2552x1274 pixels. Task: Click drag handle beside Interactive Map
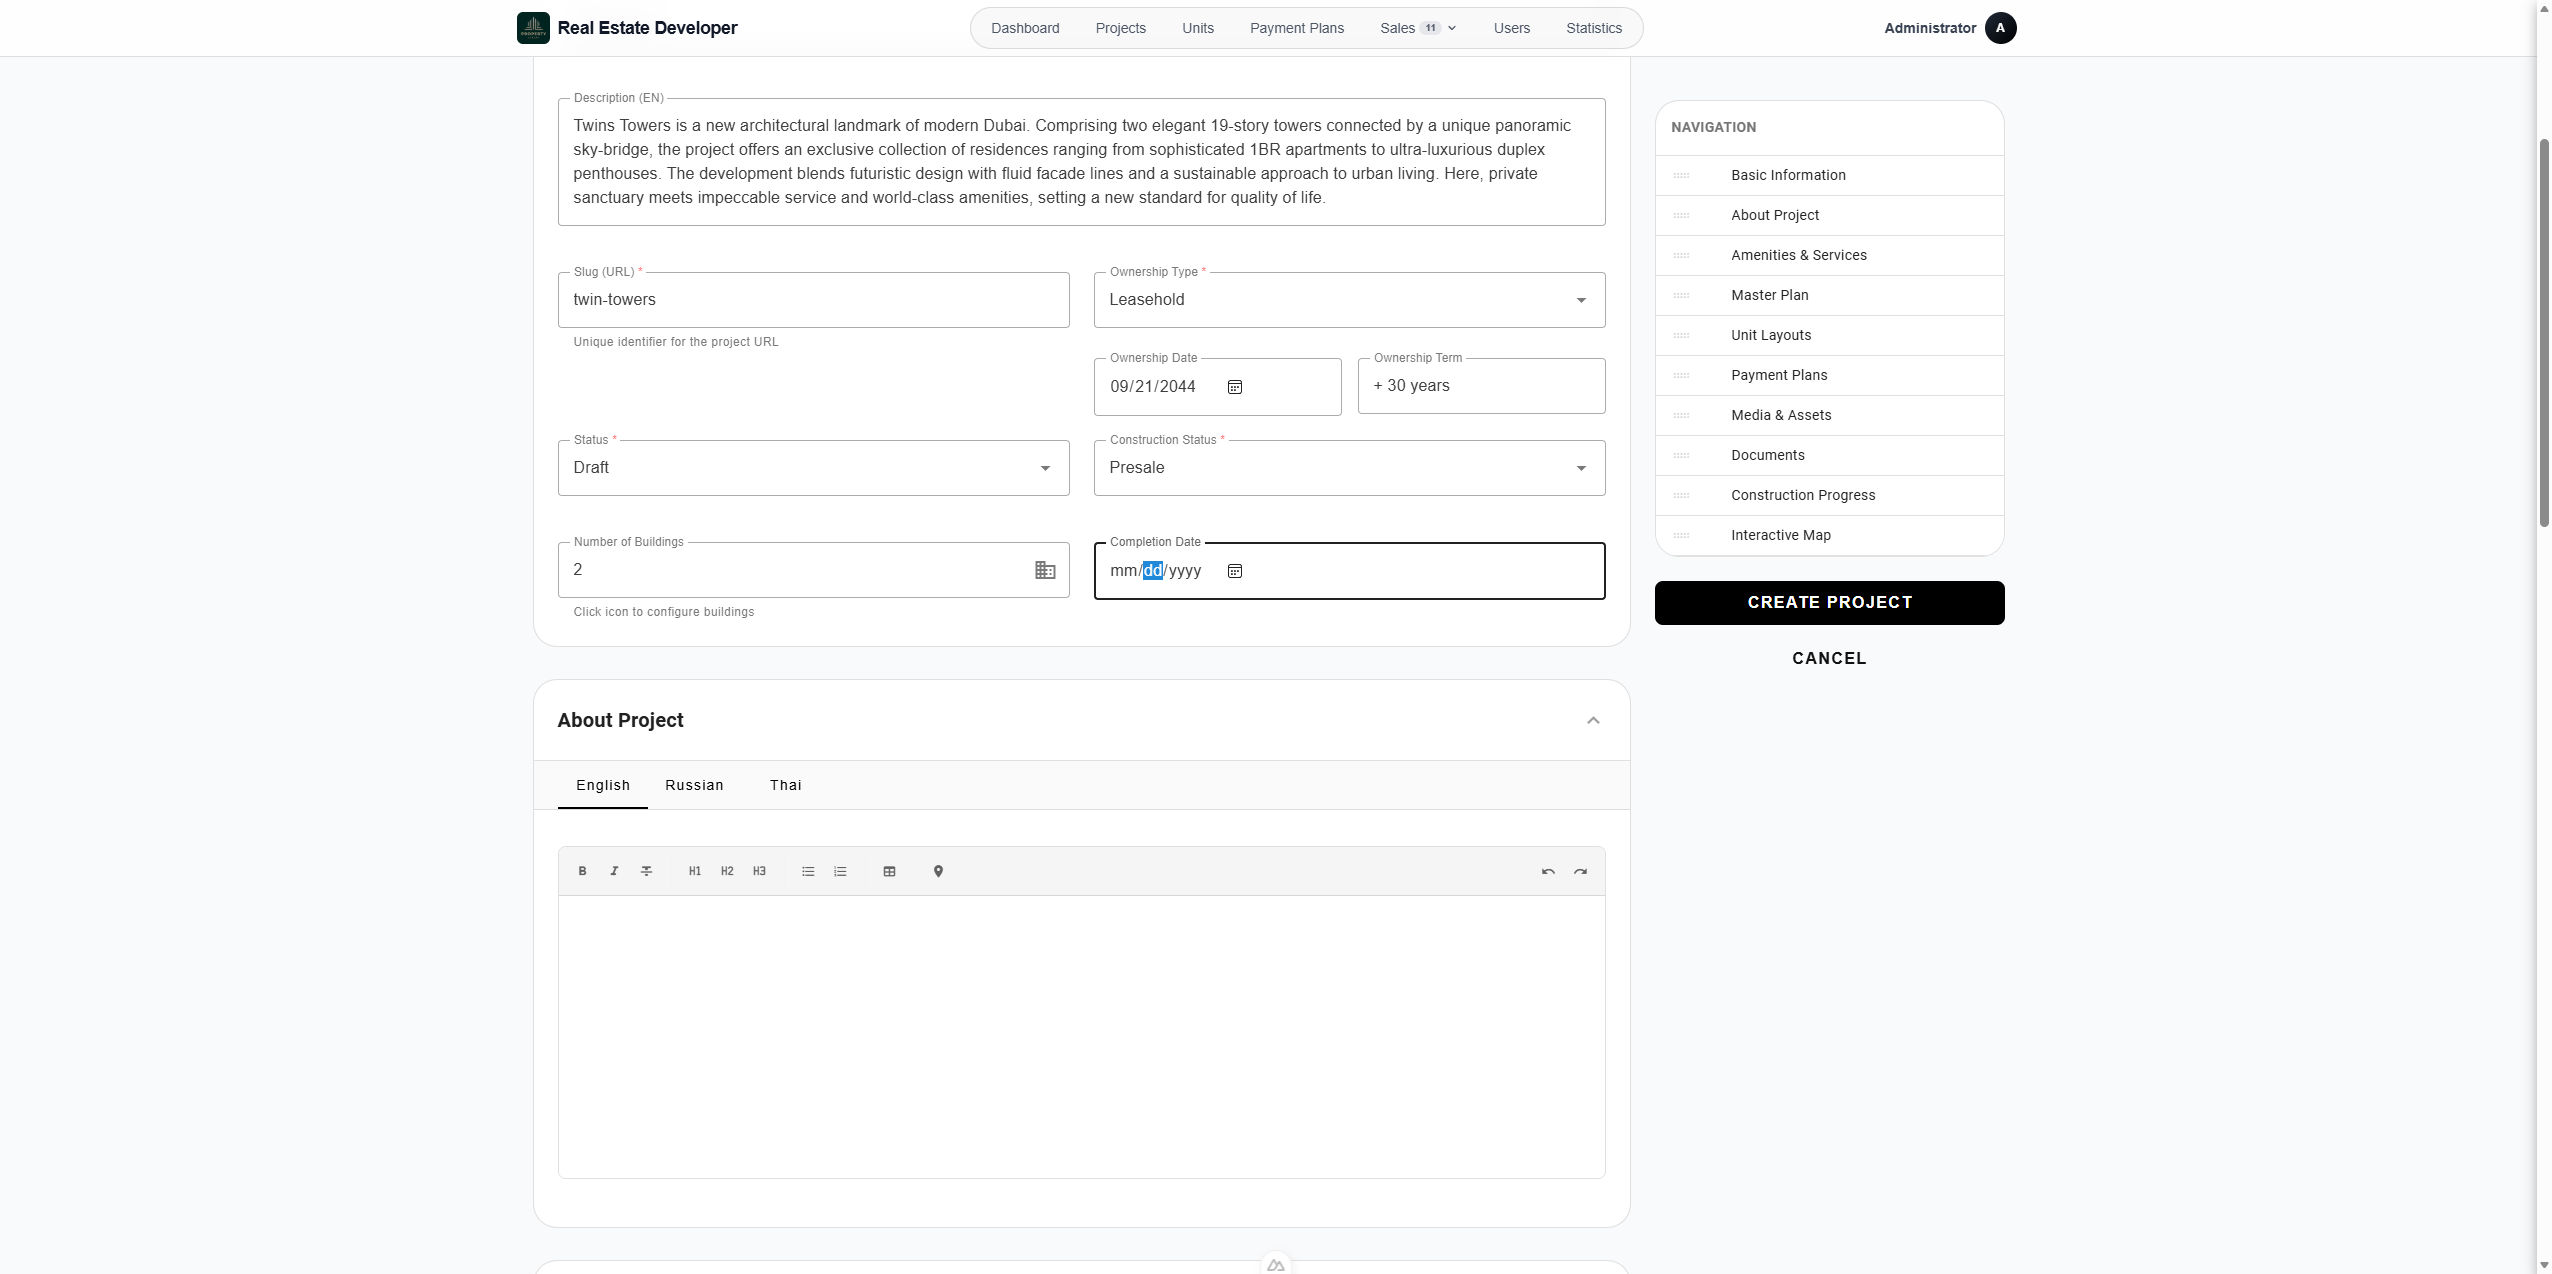click(x=1681, y=536)
